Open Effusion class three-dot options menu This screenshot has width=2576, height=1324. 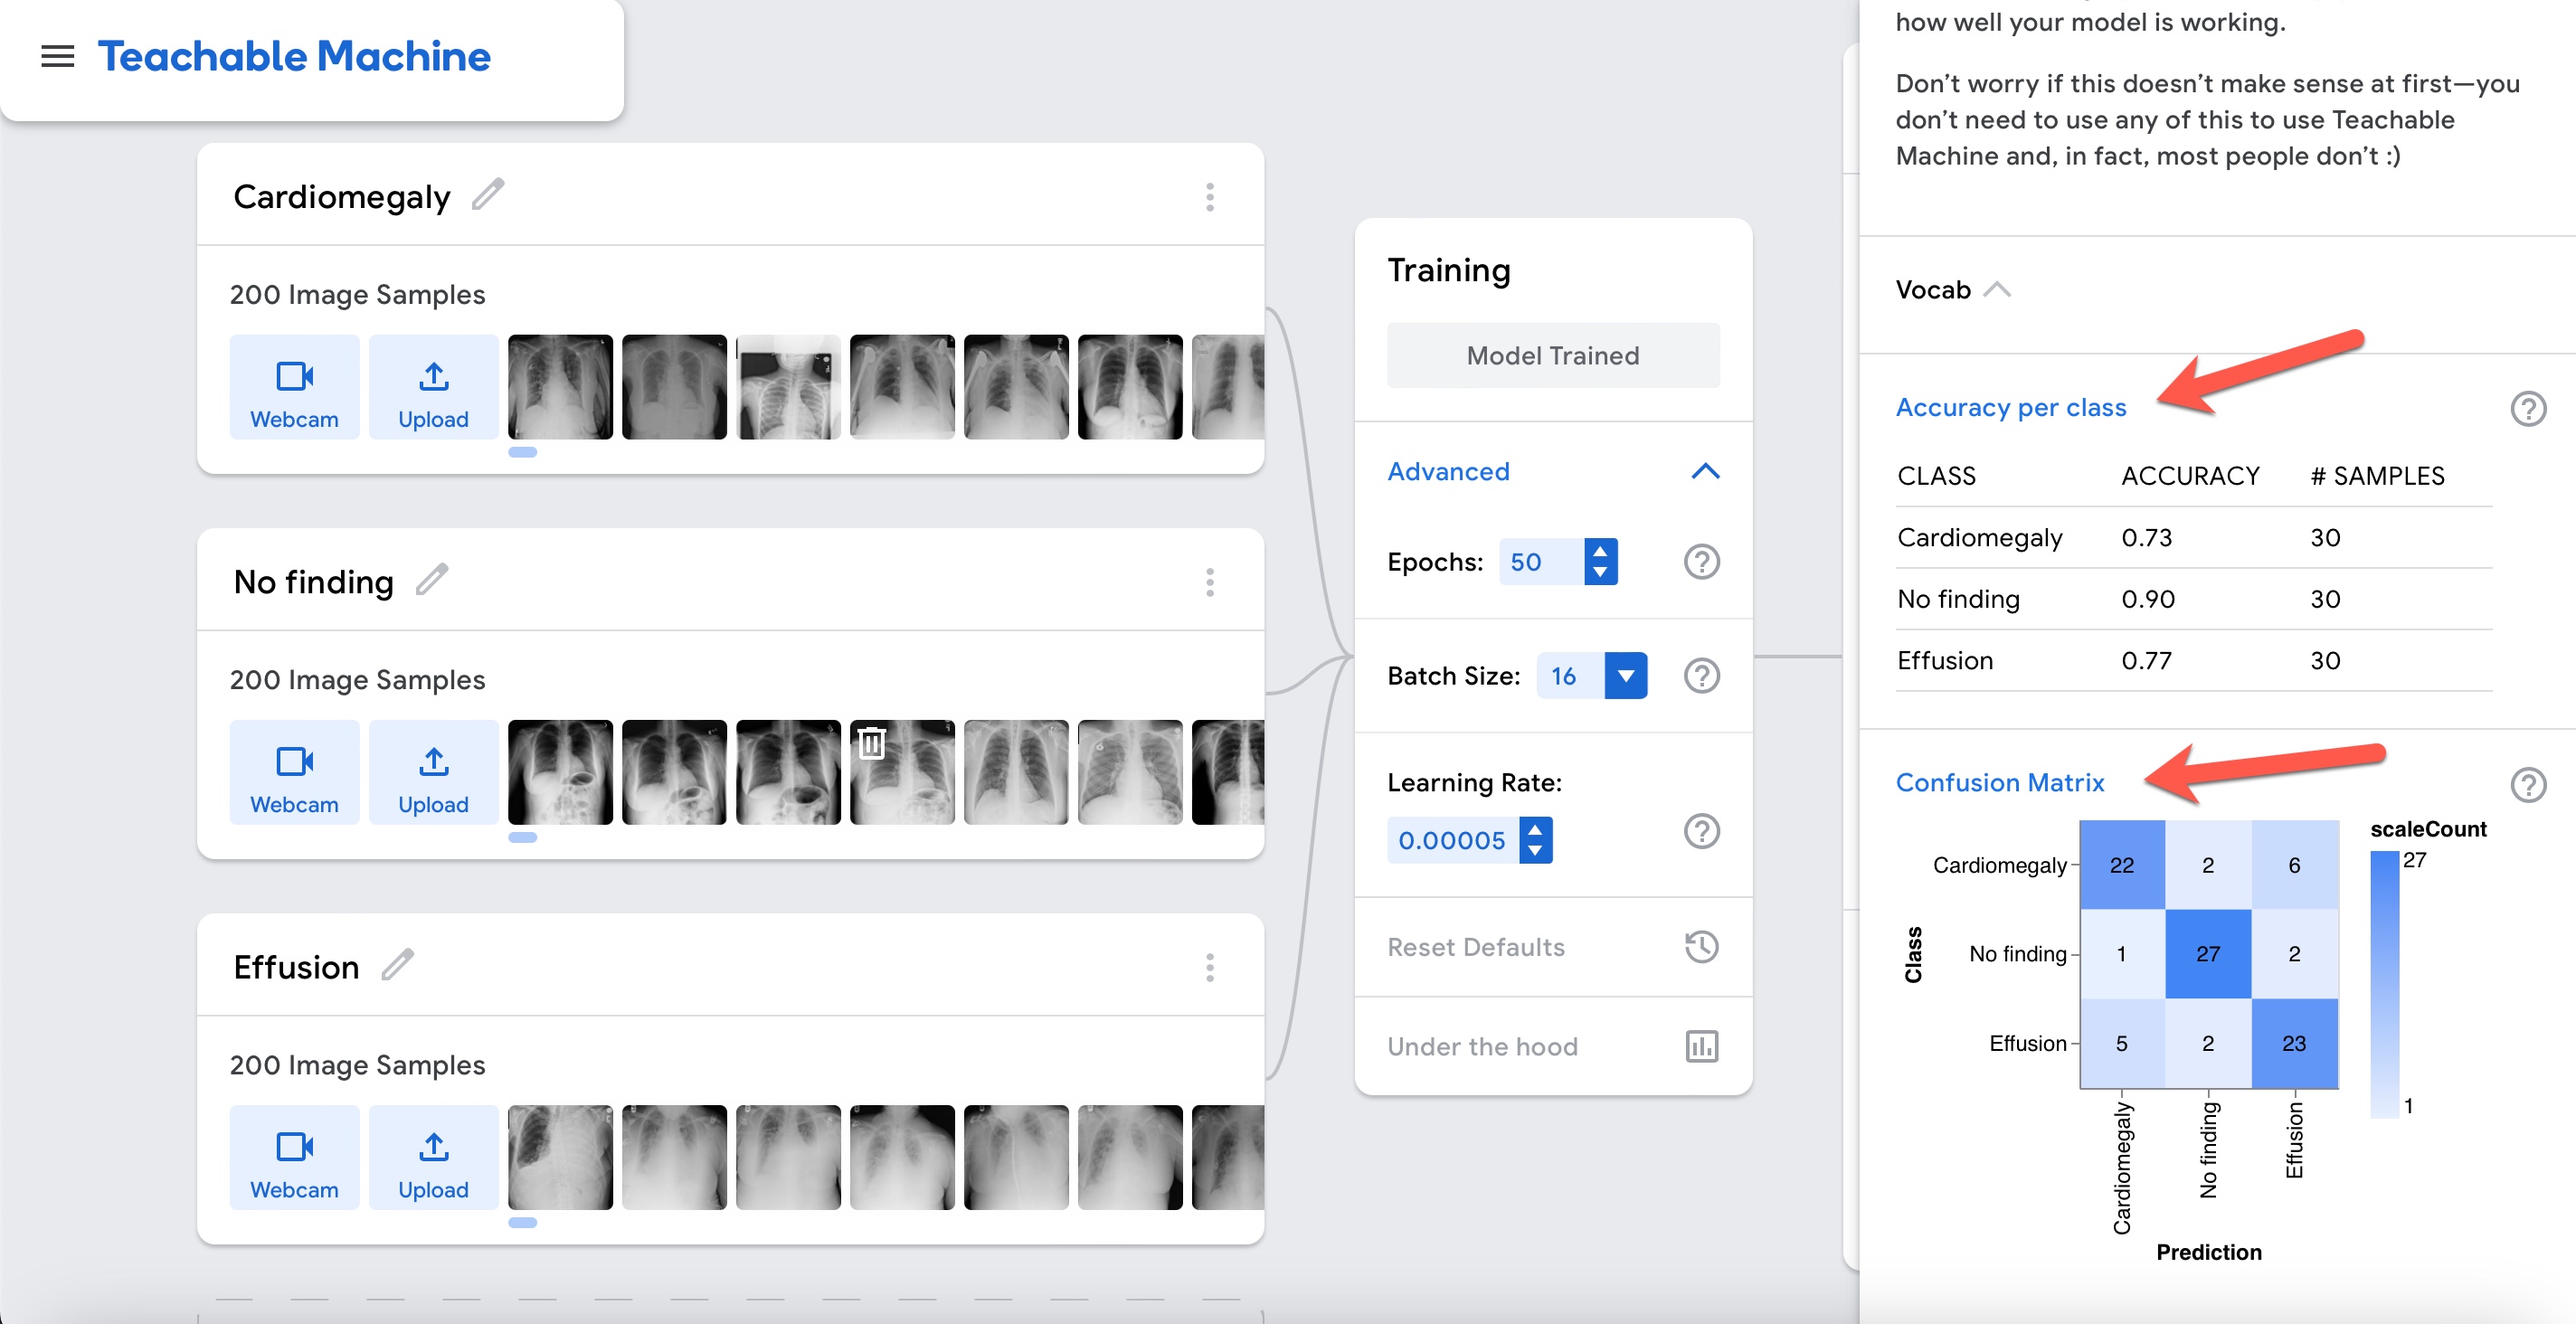point(1210,967)
